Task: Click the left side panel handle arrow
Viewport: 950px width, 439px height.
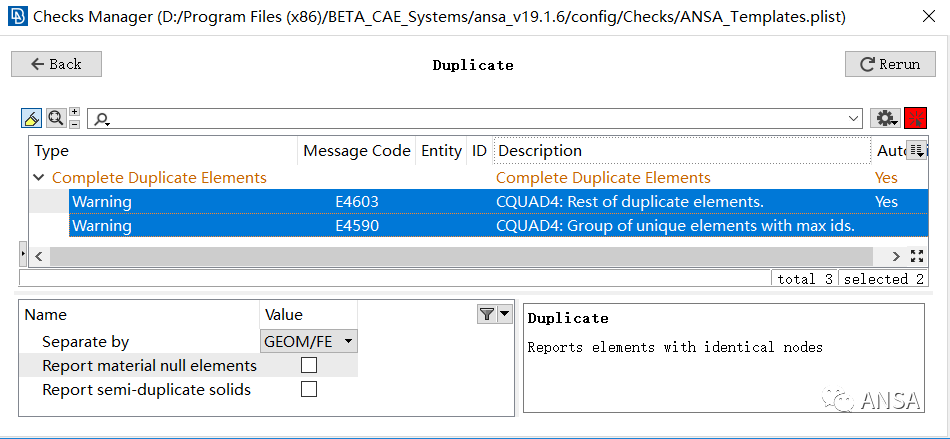Action: click(x=23, y=254)
